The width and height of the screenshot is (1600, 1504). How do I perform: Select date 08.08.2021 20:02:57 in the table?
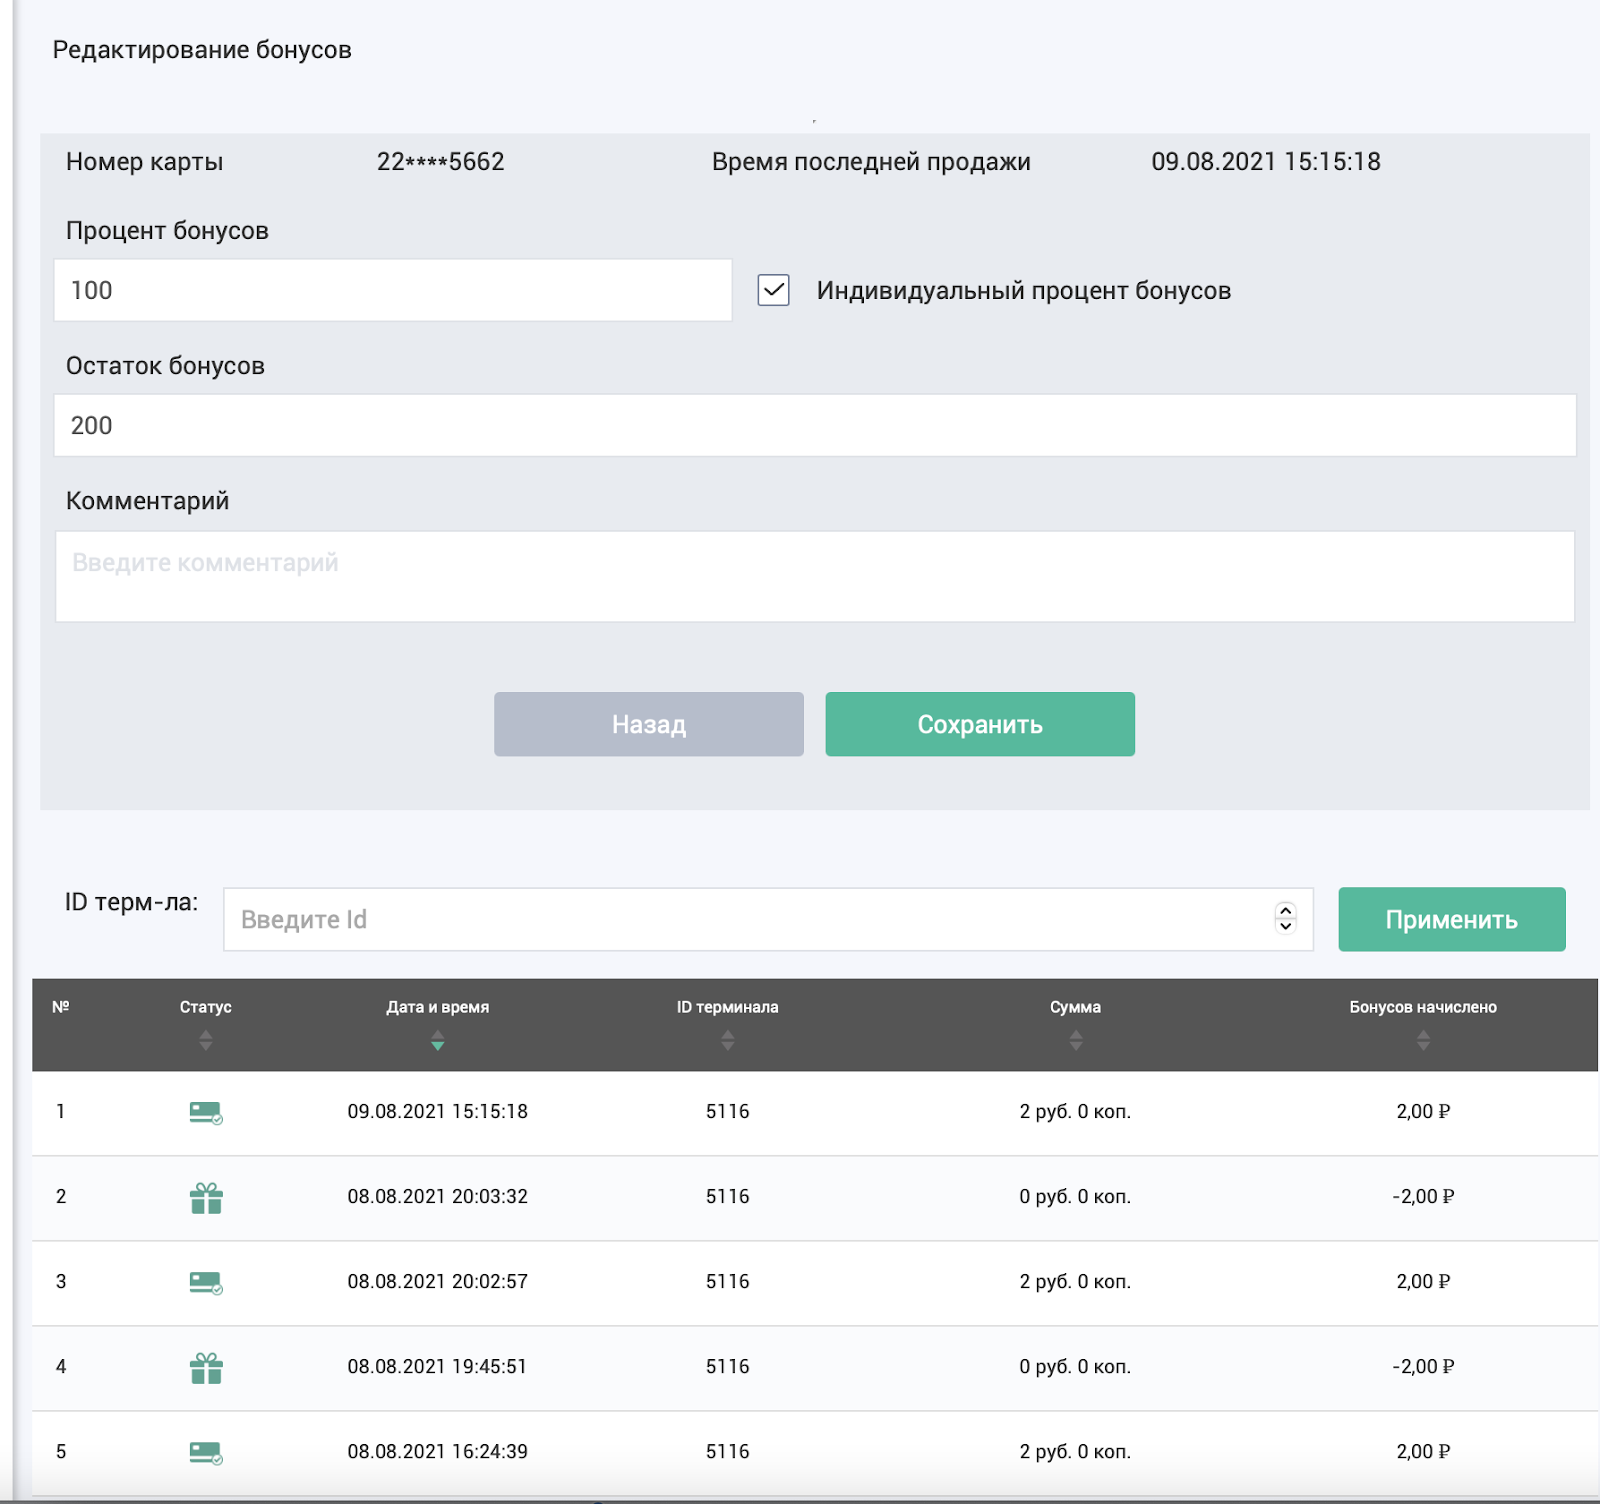coord(438,1281)
